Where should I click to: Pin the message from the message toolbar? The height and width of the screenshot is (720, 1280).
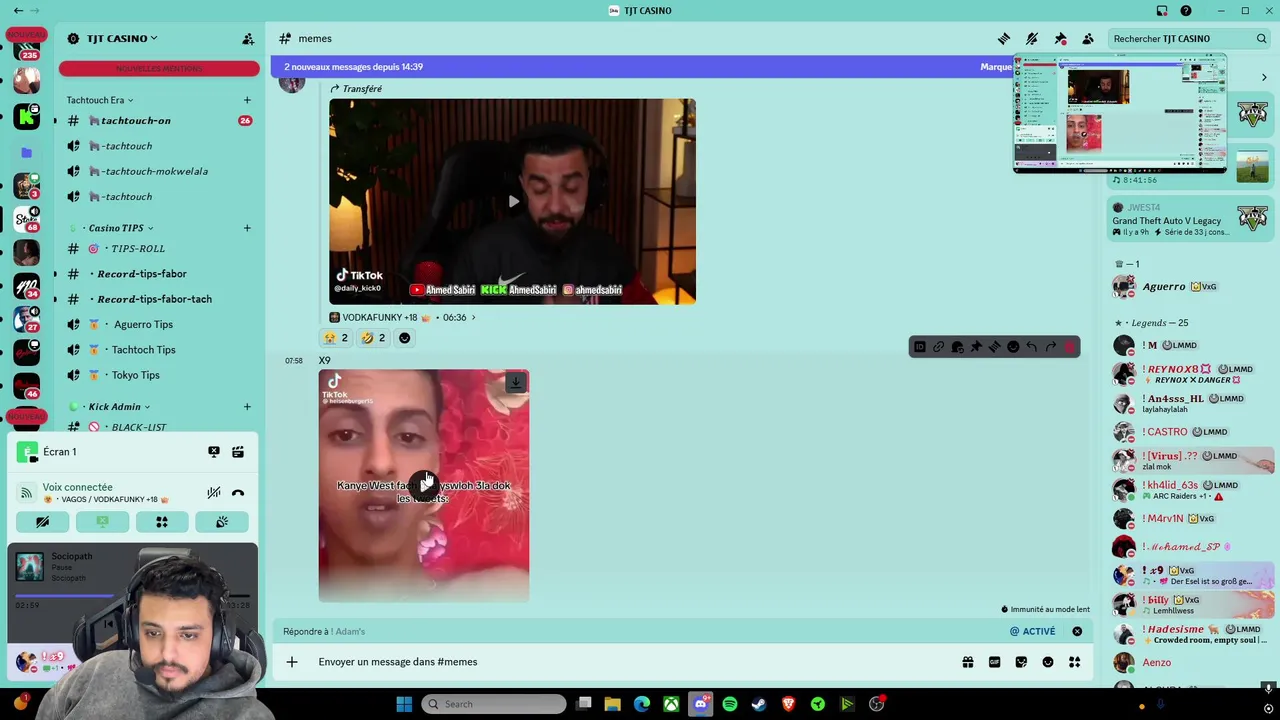pos(976,347)
